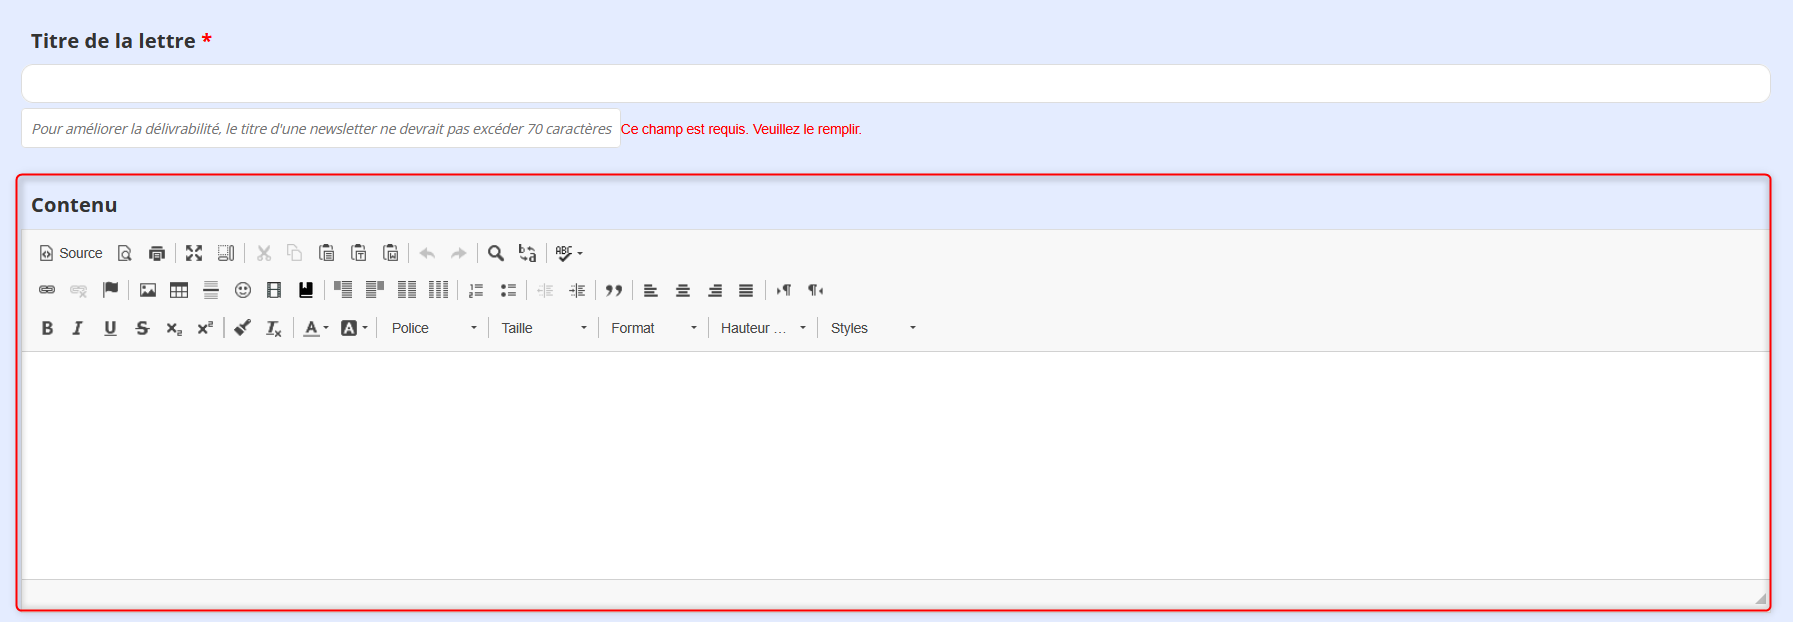The width and height of the screenshot is (1793, 622).
Task: Center align the text
Action: [683, 290]
